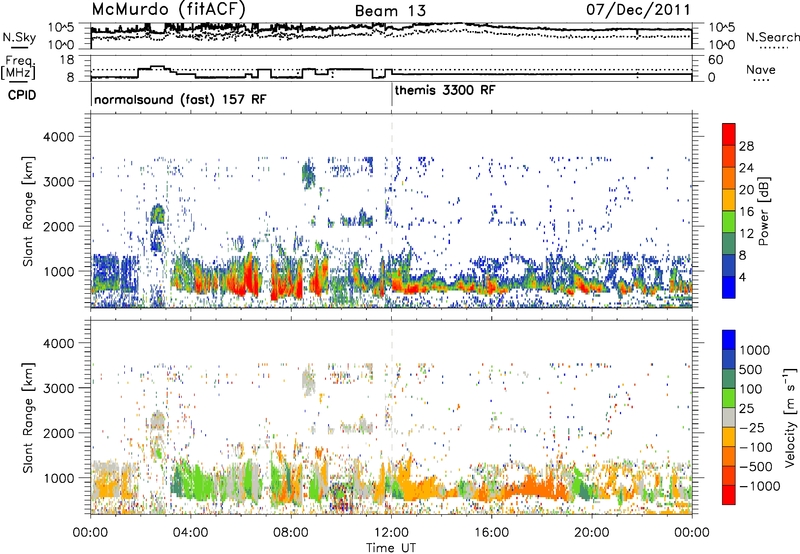Click the light green 12-16 dB power swatch
Screen dimensions: 800x554
click(x=729, y=222)
